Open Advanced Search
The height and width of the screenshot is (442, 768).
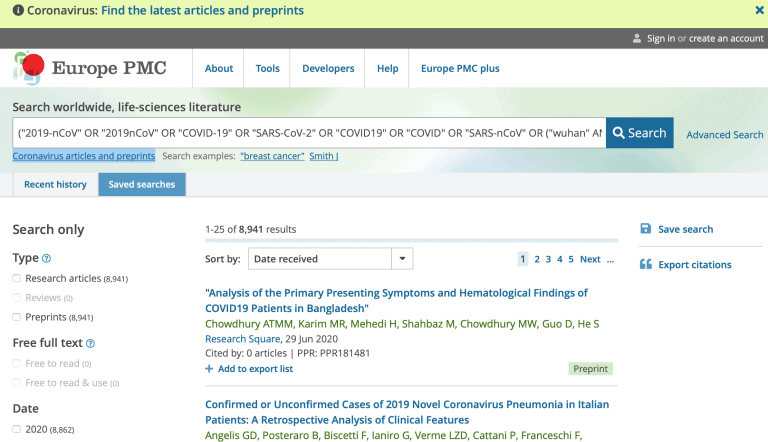coord(724,135)
